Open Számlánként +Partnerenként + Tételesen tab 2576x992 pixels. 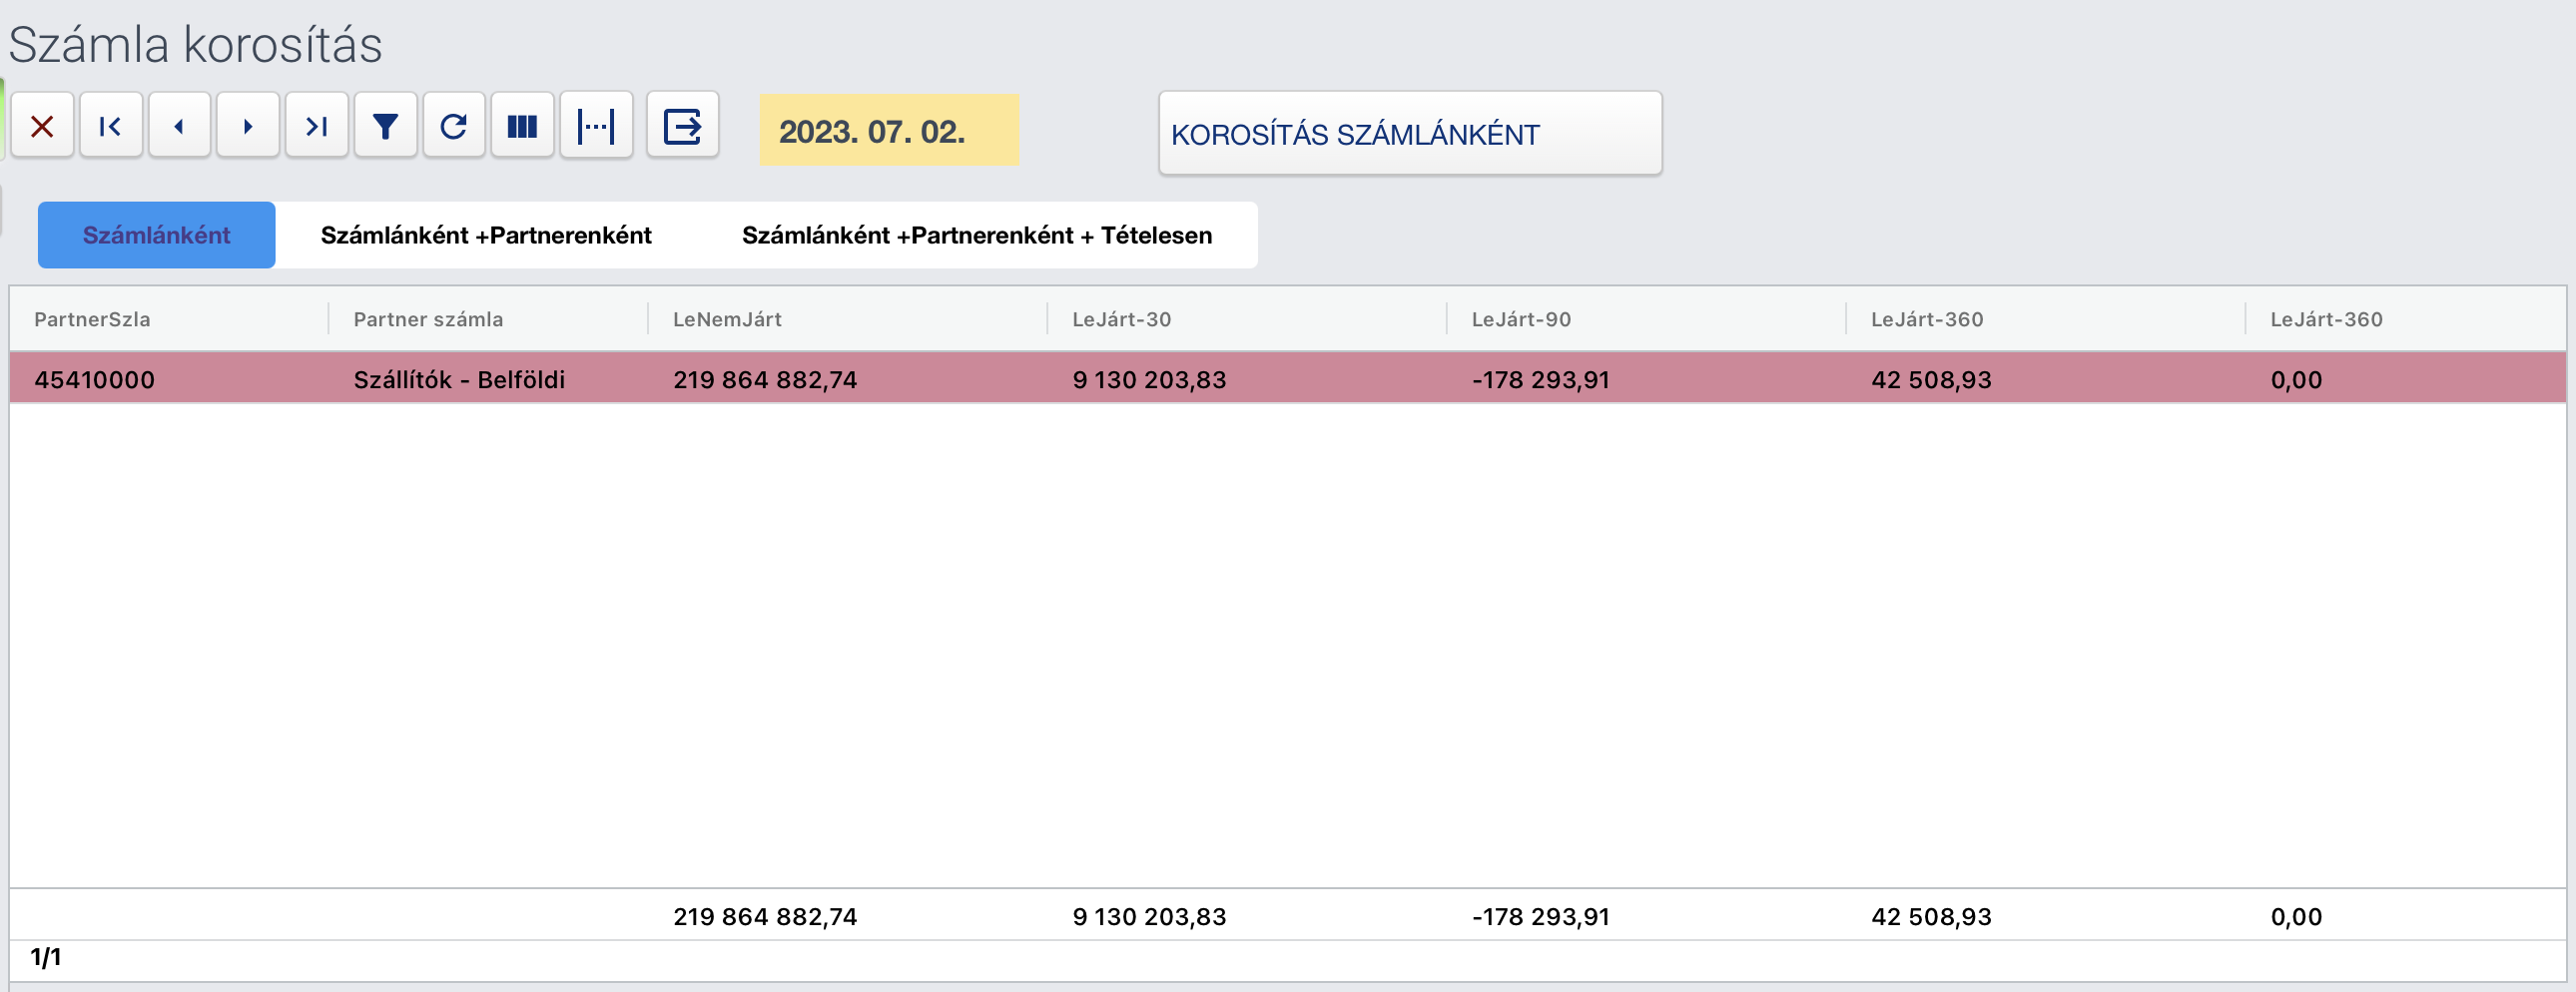[977, 235]
